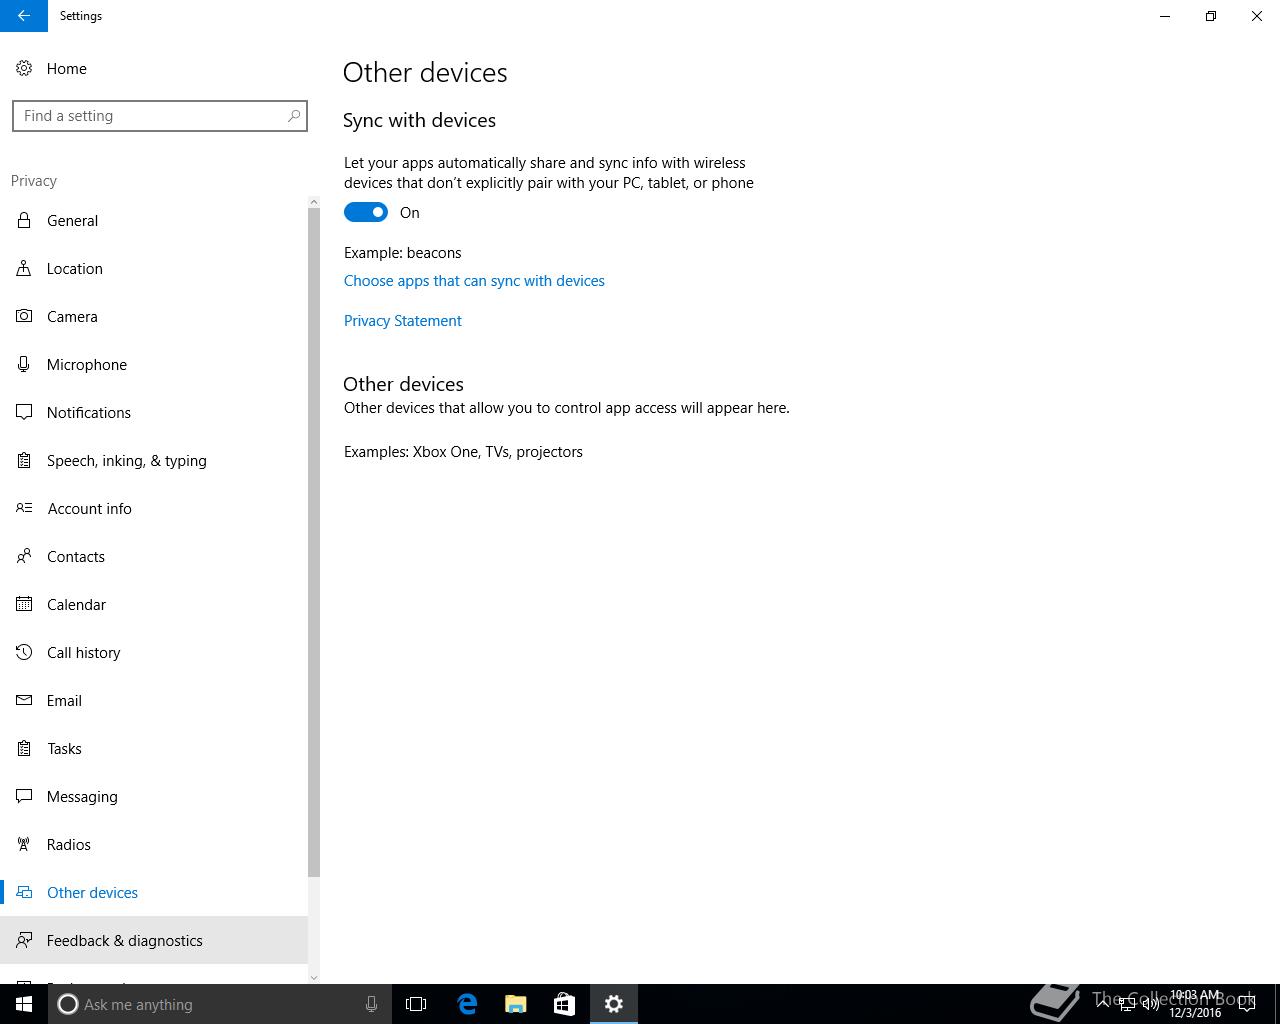Select the Camera icon
This screenshot has width=1280, height=1024.
point(24,316)
